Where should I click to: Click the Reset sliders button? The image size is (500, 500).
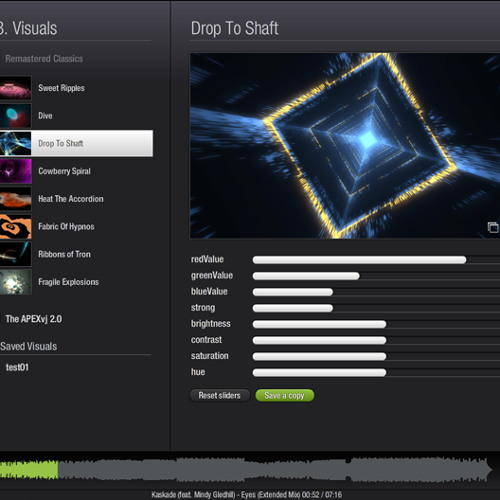coord(219,395)
